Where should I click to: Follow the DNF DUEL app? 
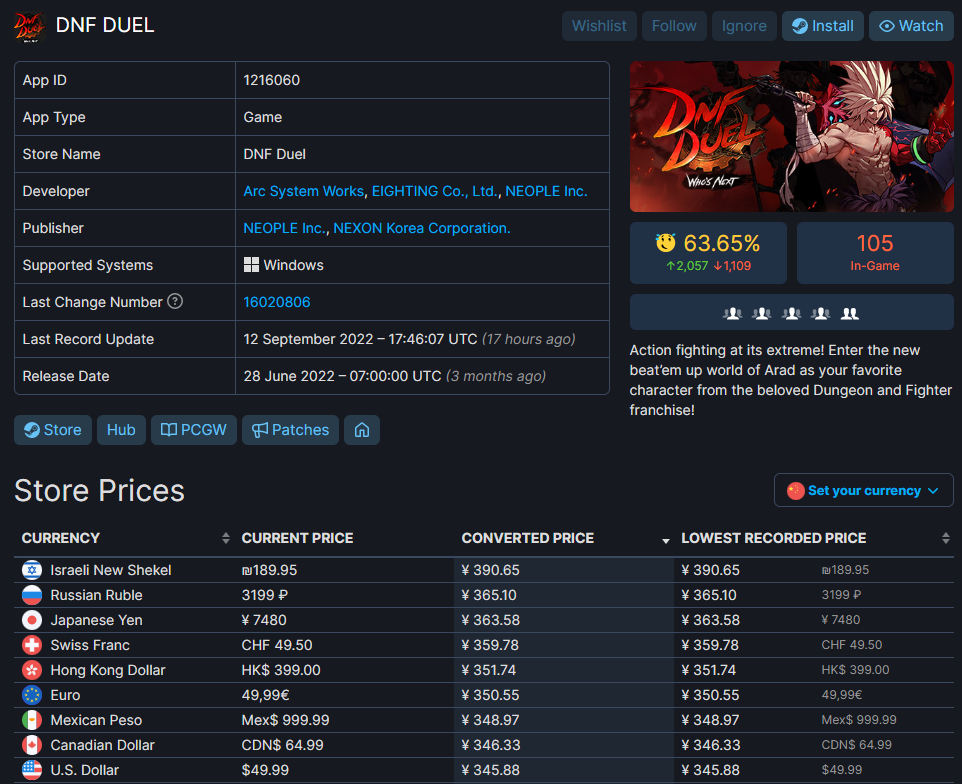coord(674,26)
